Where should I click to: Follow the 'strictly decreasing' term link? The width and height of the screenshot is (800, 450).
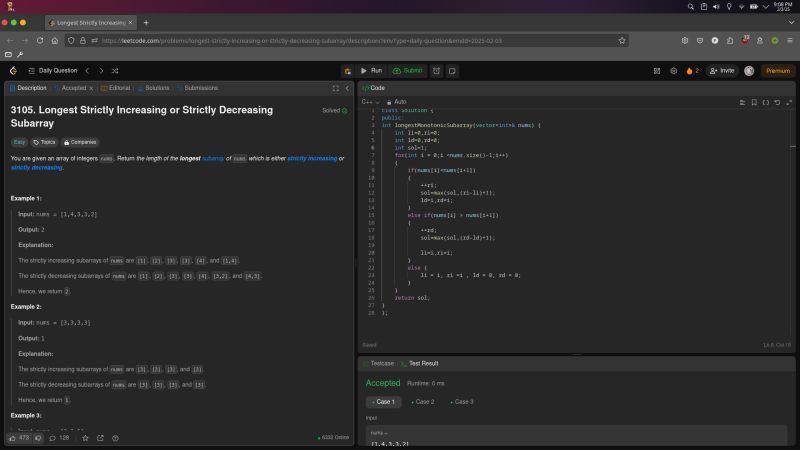tap(36, 168)
